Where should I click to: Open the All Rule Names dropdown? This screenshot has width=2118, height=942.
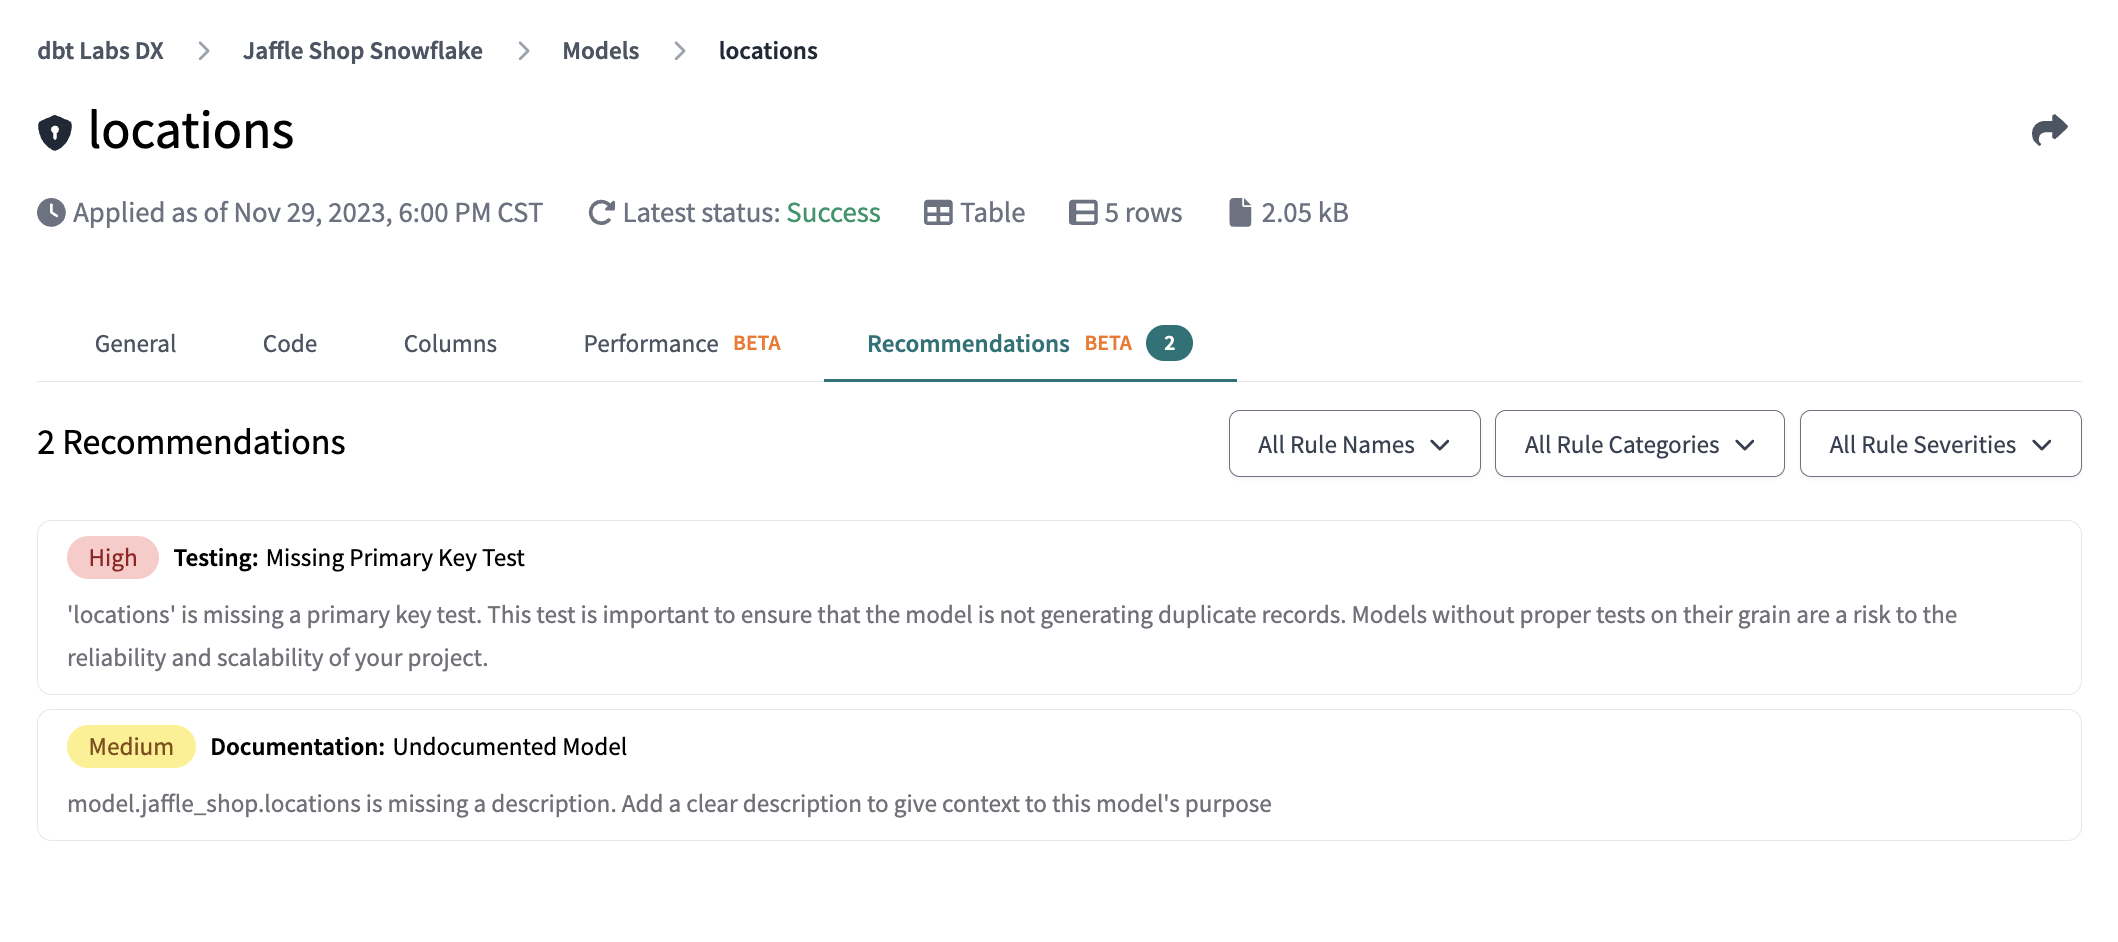1354,444
